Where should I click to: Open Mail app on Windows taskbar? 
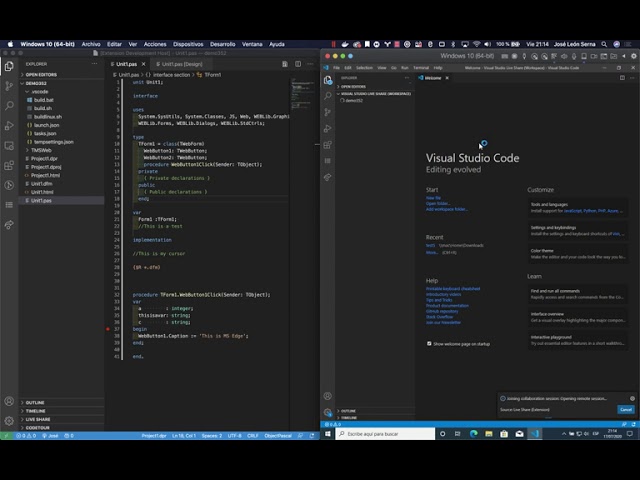tap(519, 433)
